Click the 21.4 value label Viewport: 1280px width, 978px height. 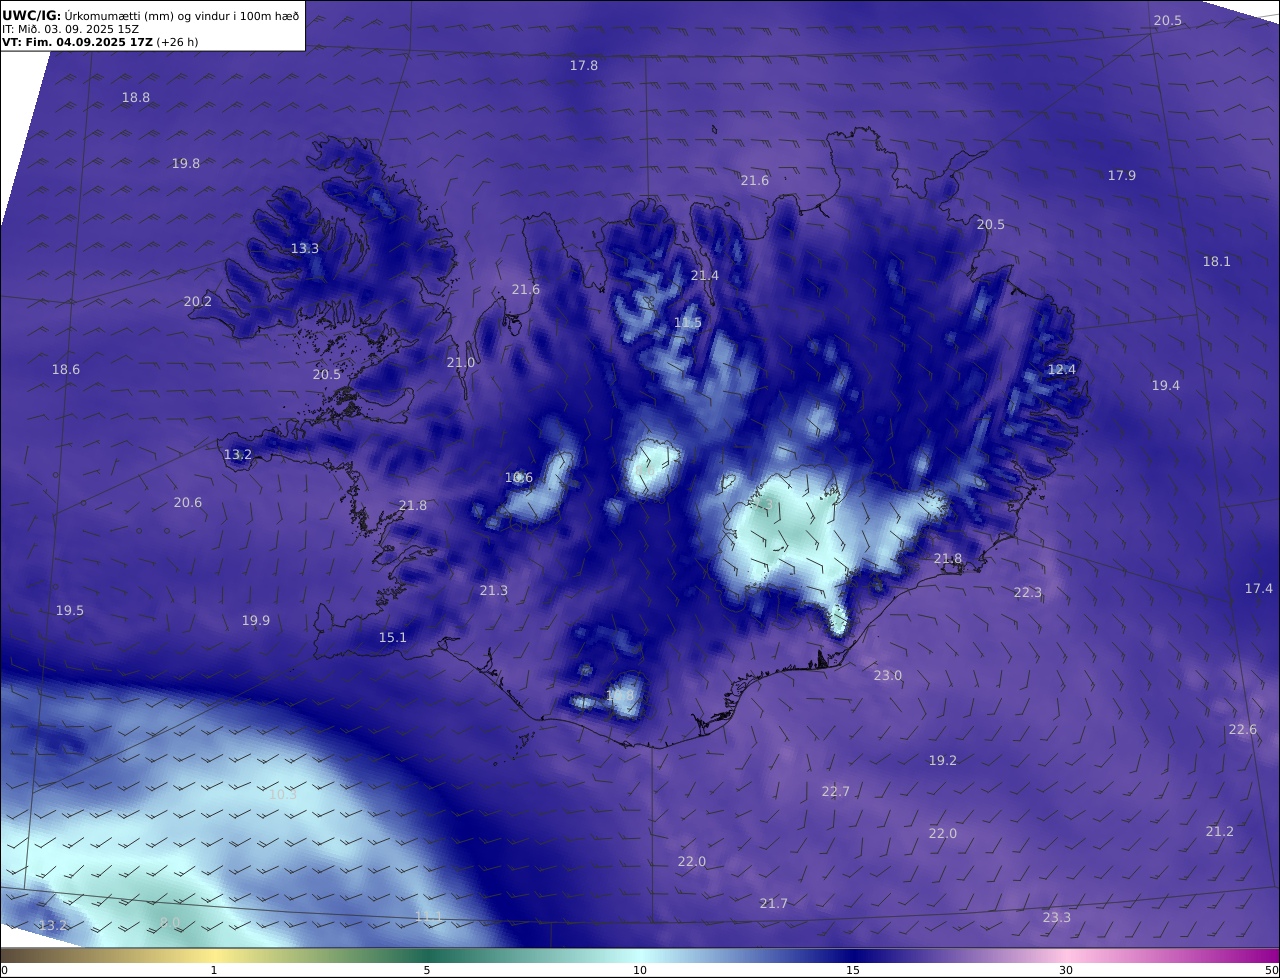tap(705, 276)
